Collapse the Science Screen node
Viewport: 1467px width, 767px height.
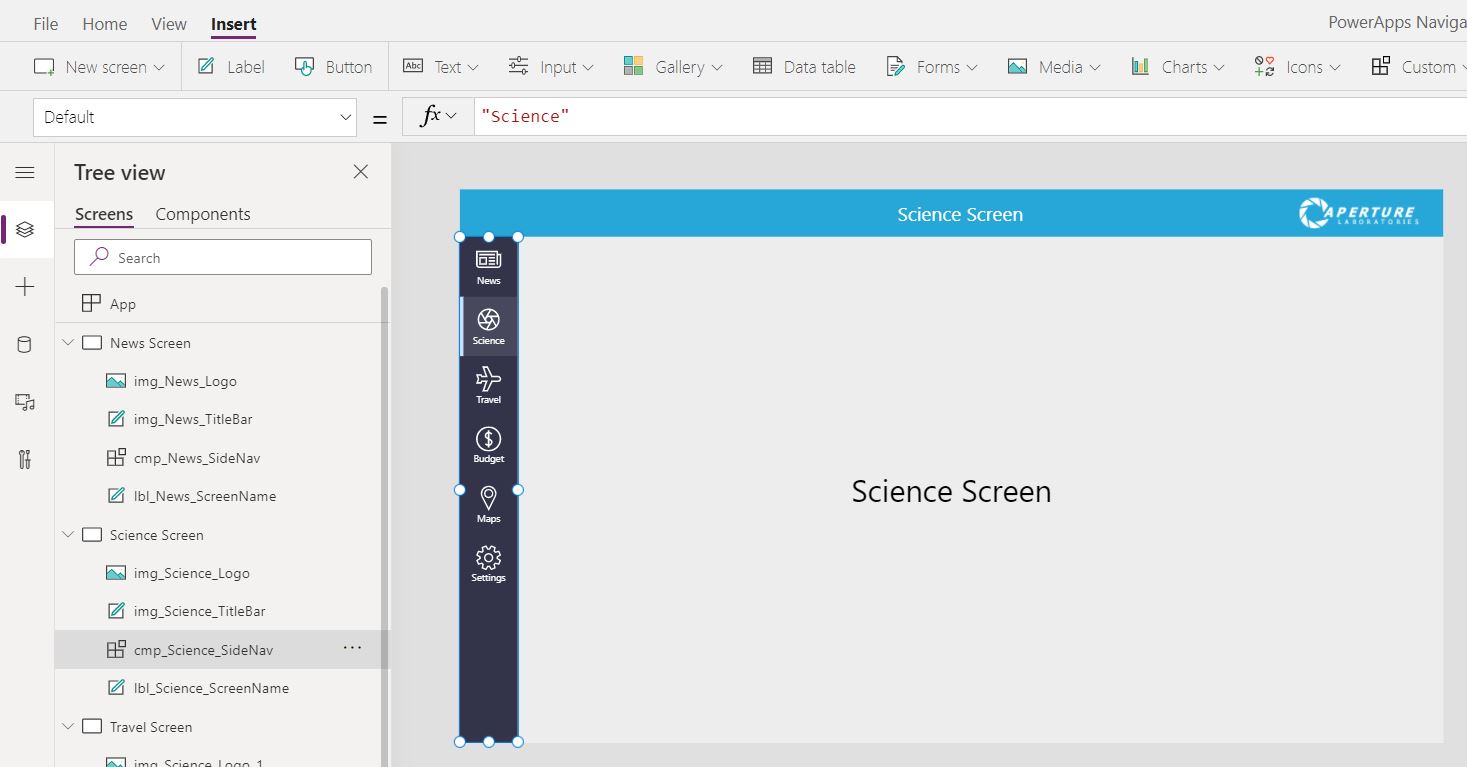click(x=68, y=535)
